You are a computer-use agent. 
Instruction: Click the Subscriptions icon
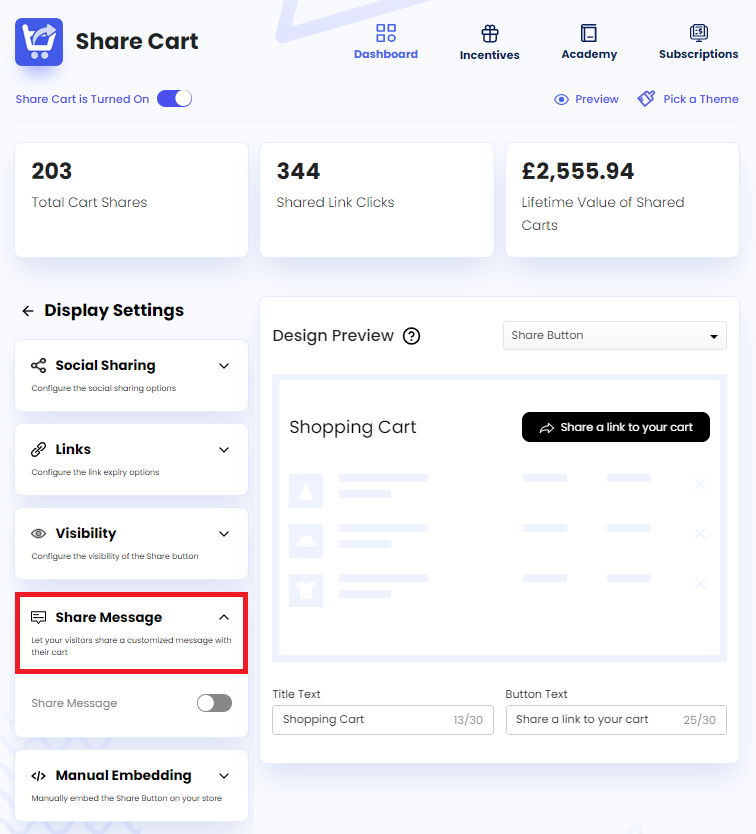pyautogui.click(x=698, y=30)
